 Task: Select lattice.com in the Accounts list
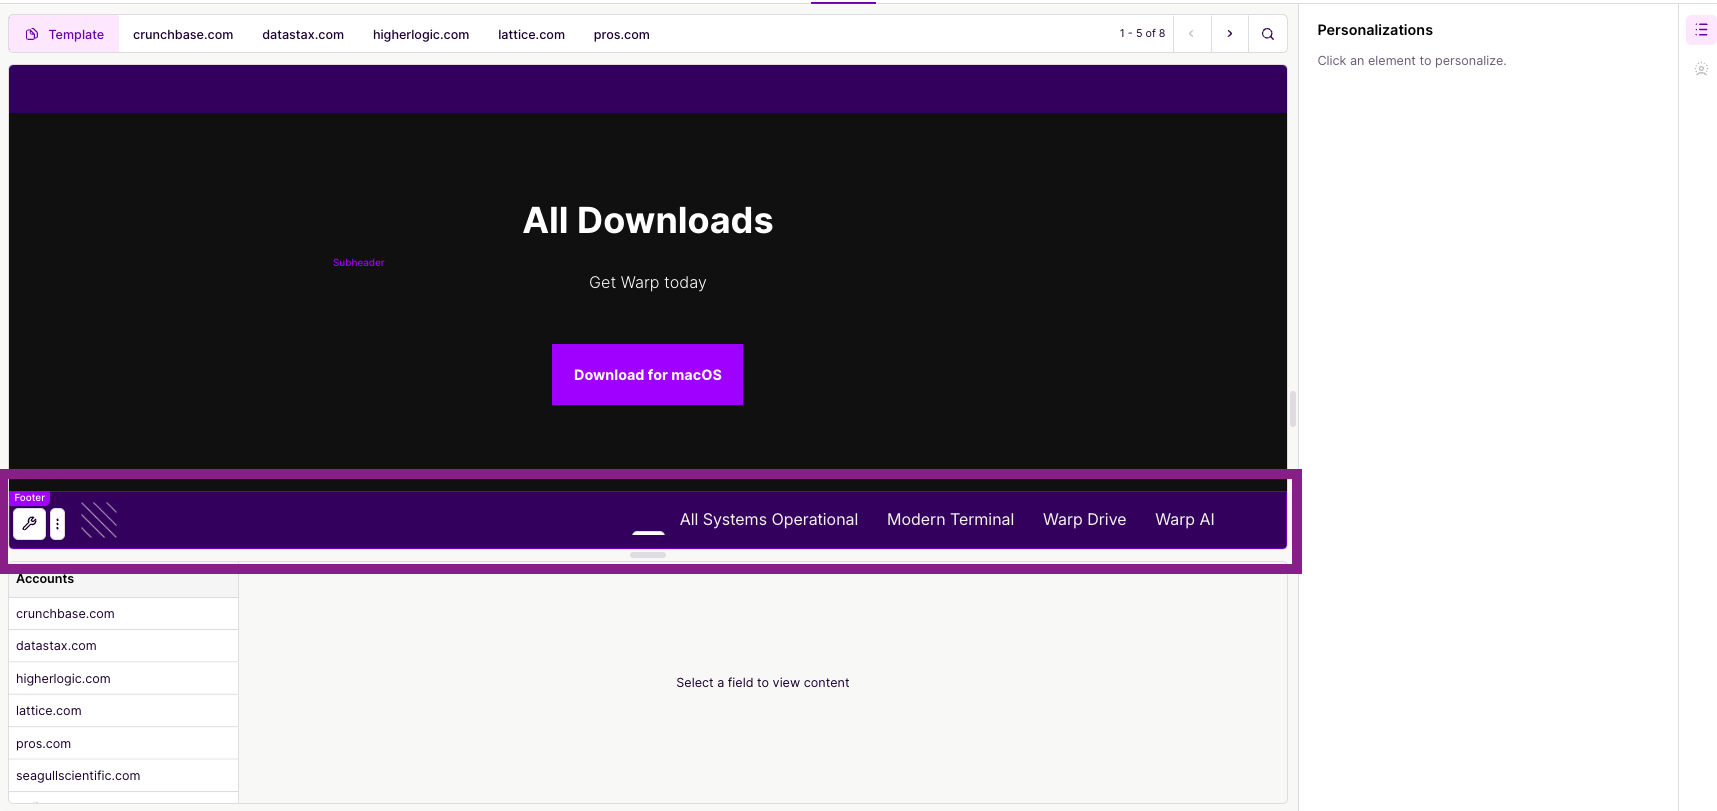coord(49,711)
